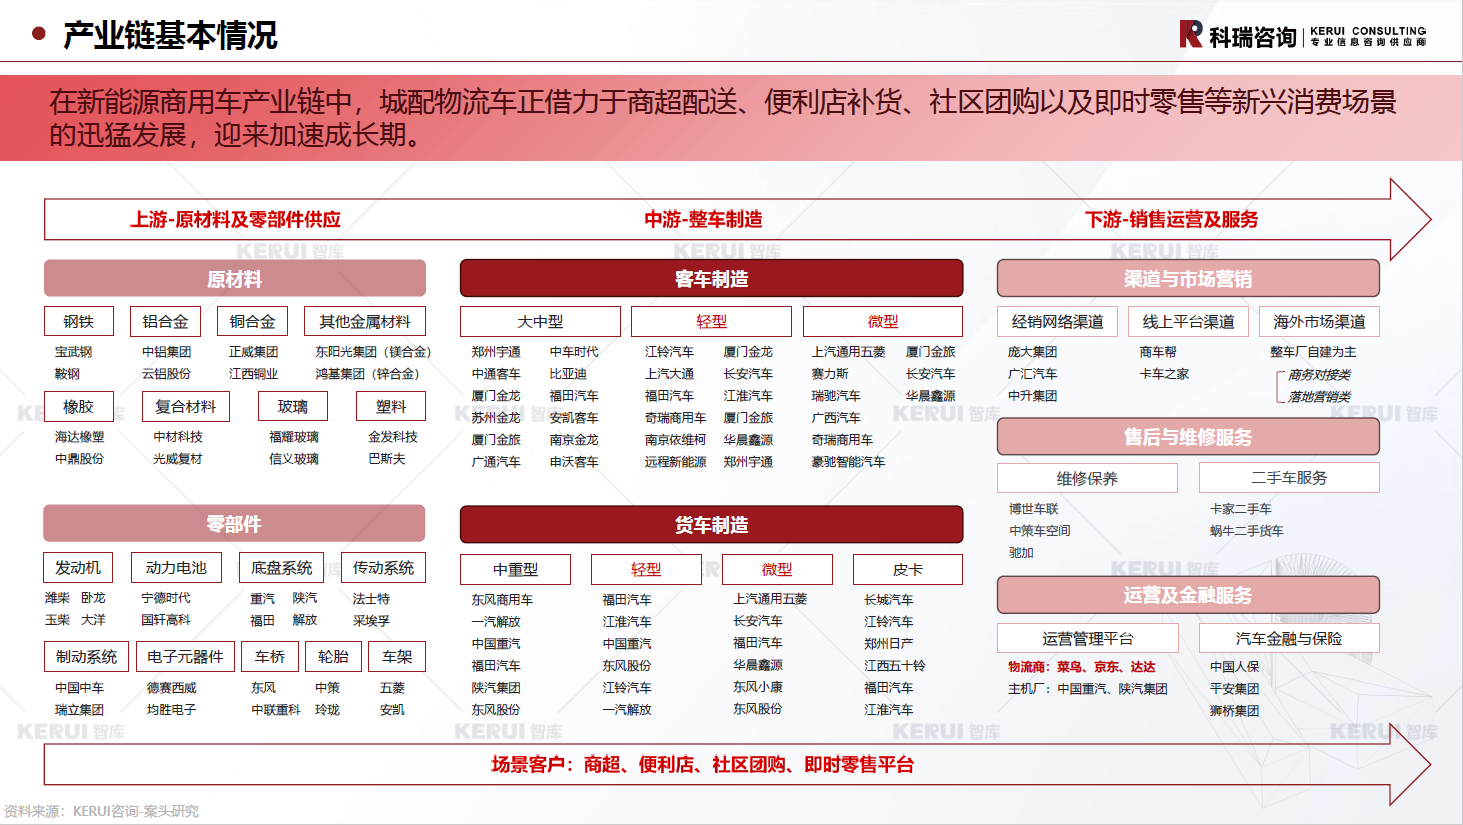Click the 汽车金融与保险 box
Screen dimensions: 1463x825
click(x=1290, y=638)
